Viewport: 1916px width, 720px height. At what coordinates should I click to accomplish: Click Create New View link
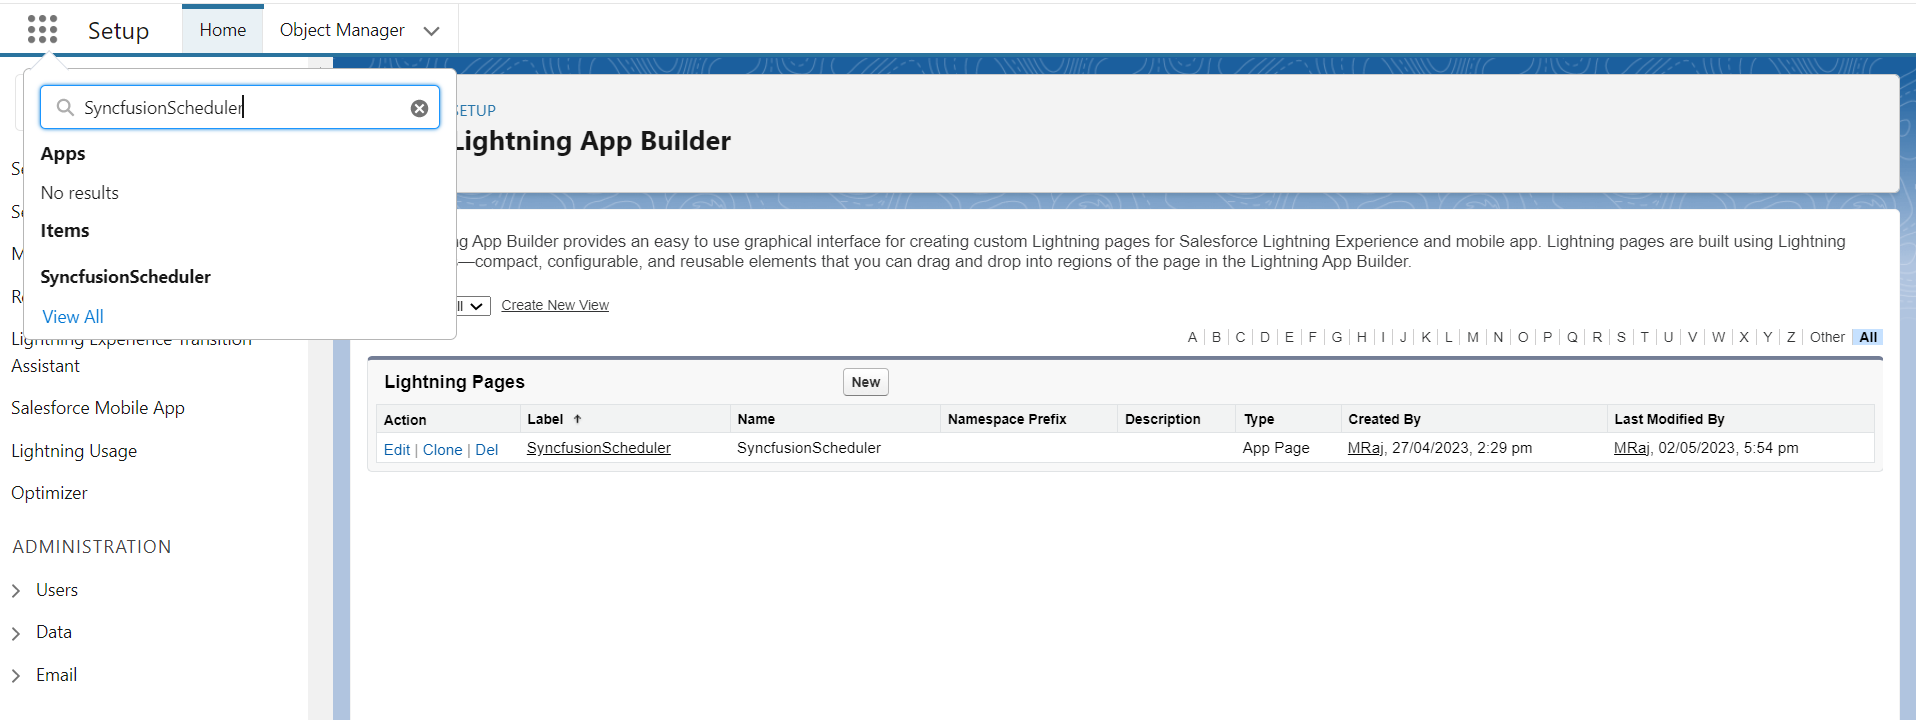tap(555, 305)
